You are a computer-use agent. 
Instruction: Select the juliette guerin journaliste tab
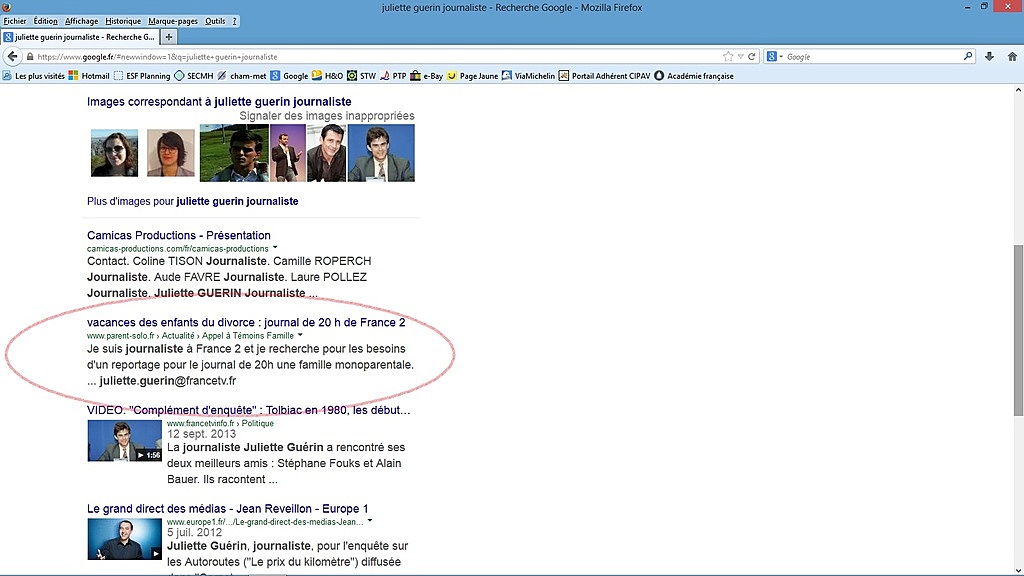80,37
